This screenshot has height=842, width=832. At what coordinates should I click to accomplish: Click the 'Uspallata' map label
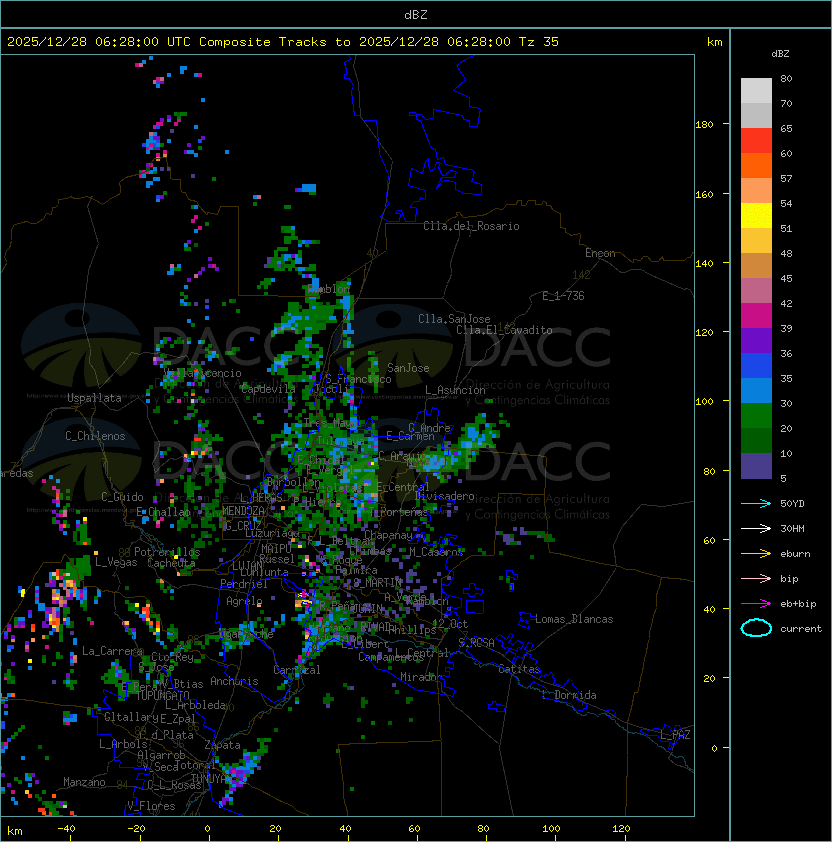click(94, 398)
